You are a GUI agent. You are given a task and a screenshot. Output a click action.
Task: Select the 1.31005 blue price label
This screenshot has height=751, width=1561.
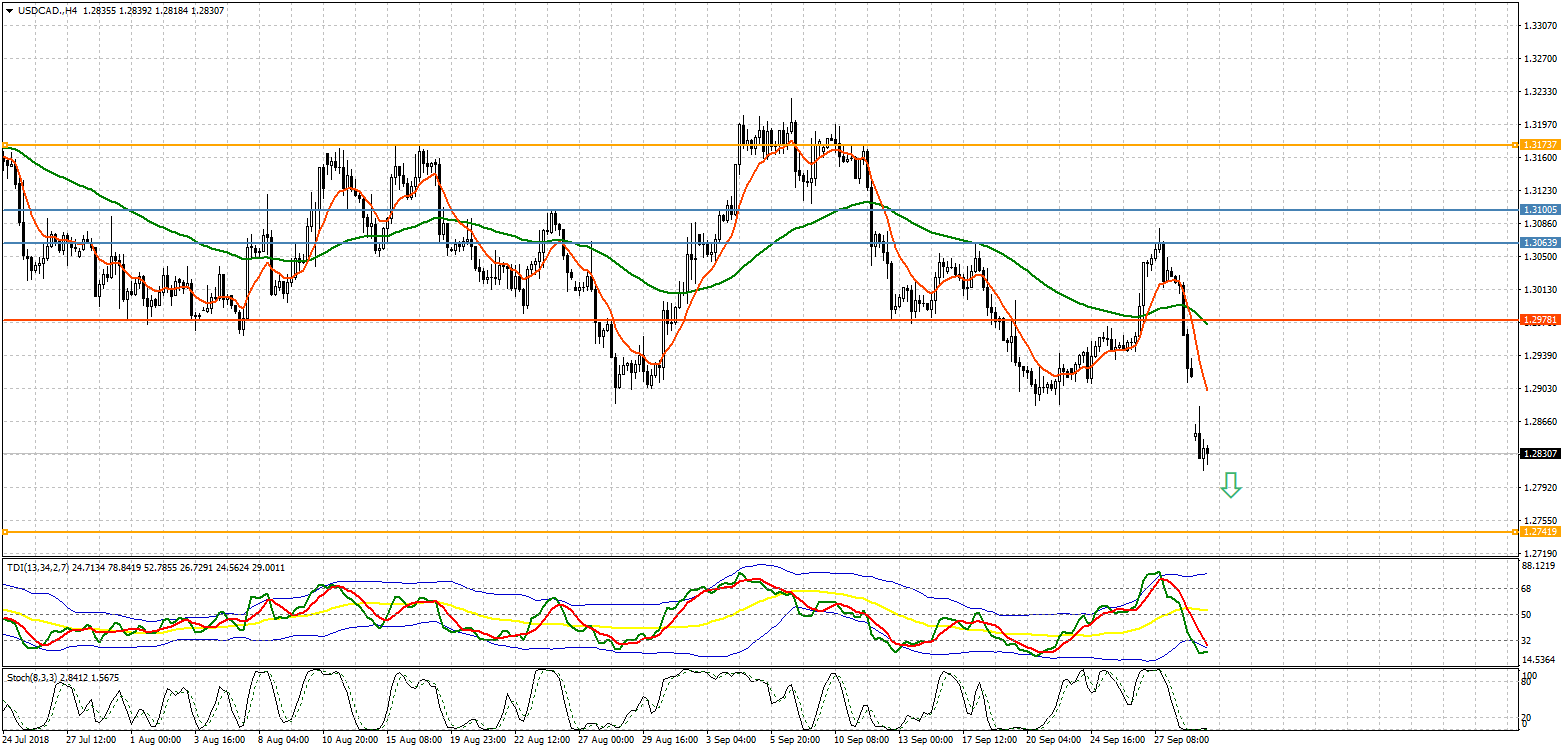[1539, 210]
